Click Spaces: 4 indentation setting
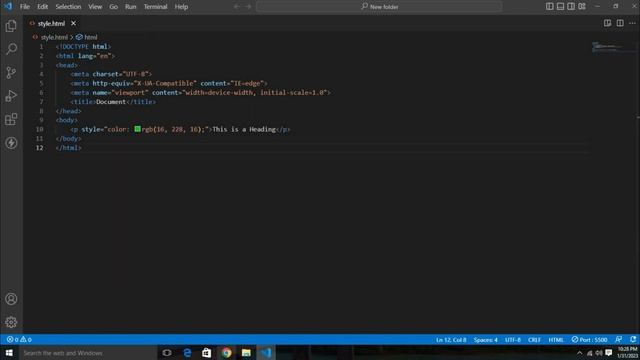This screenshot has height=360, width=640. point(486,340)
